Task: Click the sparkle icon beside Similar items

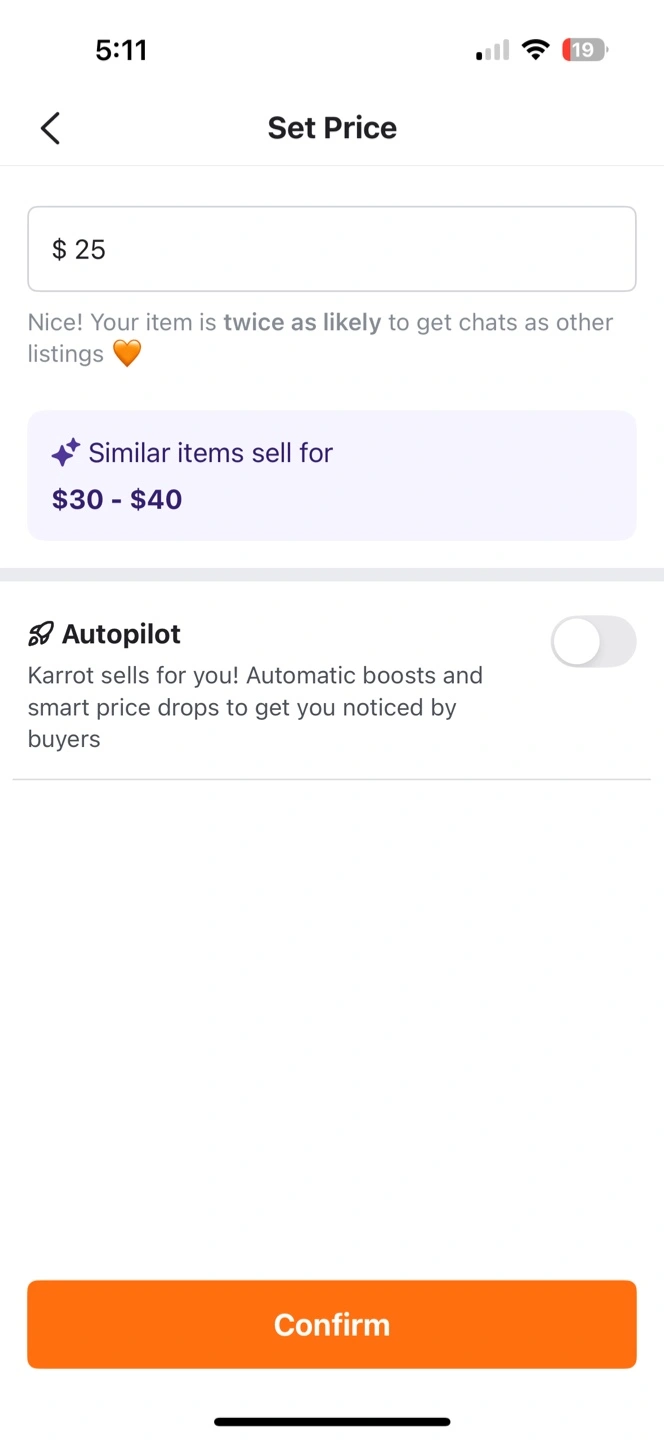Action: pyautogui.click(x=65, y=454)
